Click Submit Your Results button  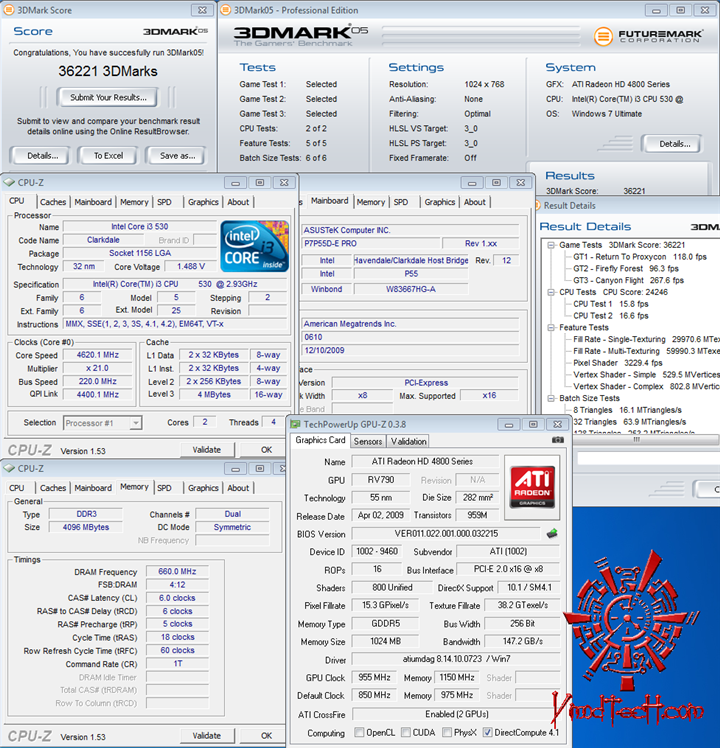(x=108, y=97)
